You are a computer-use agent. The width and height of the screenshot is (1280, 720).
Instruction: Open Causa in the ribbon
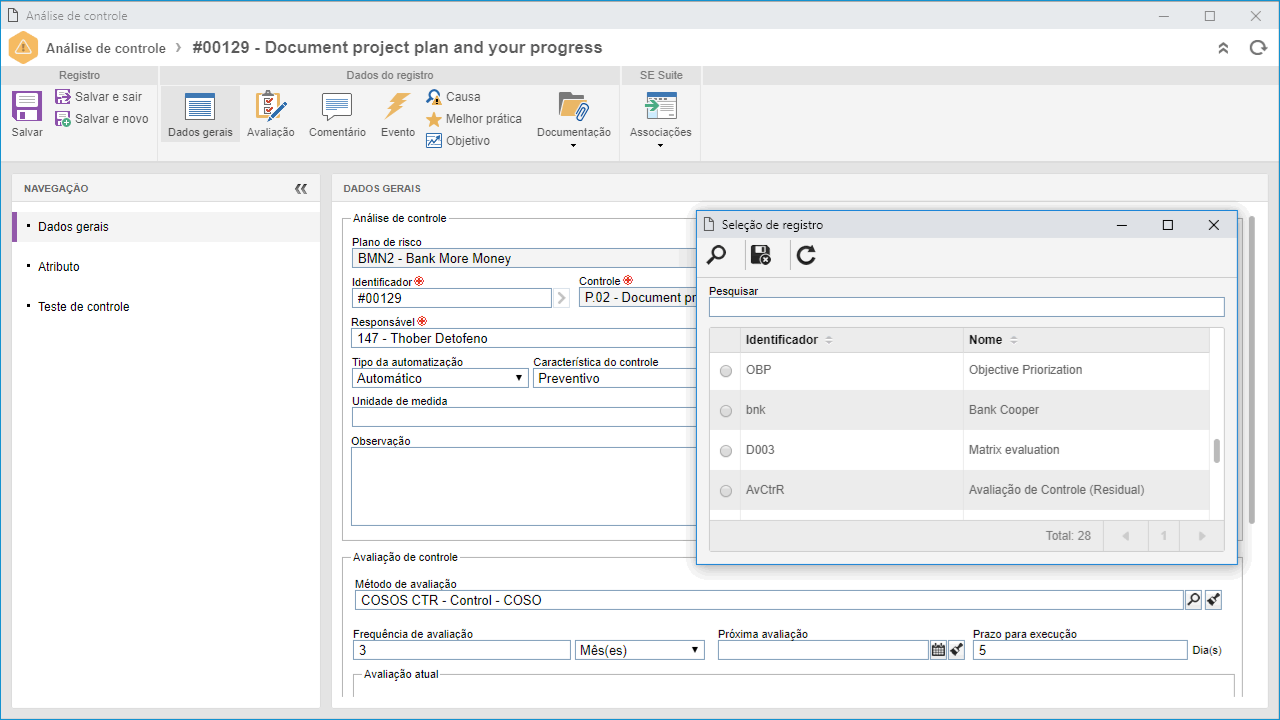pos(453,97)
